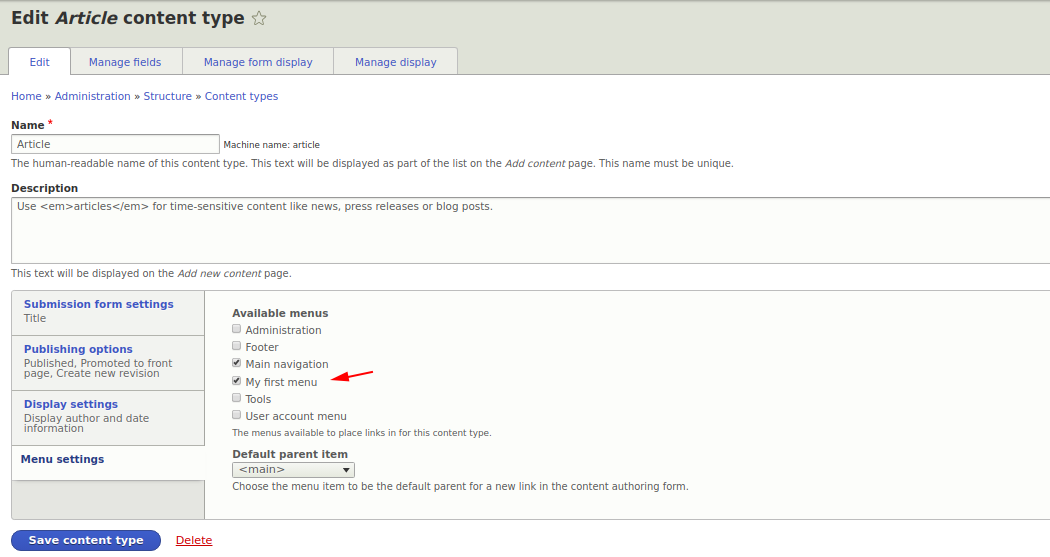Select Submission form settings vertical tab

(108, 313)
